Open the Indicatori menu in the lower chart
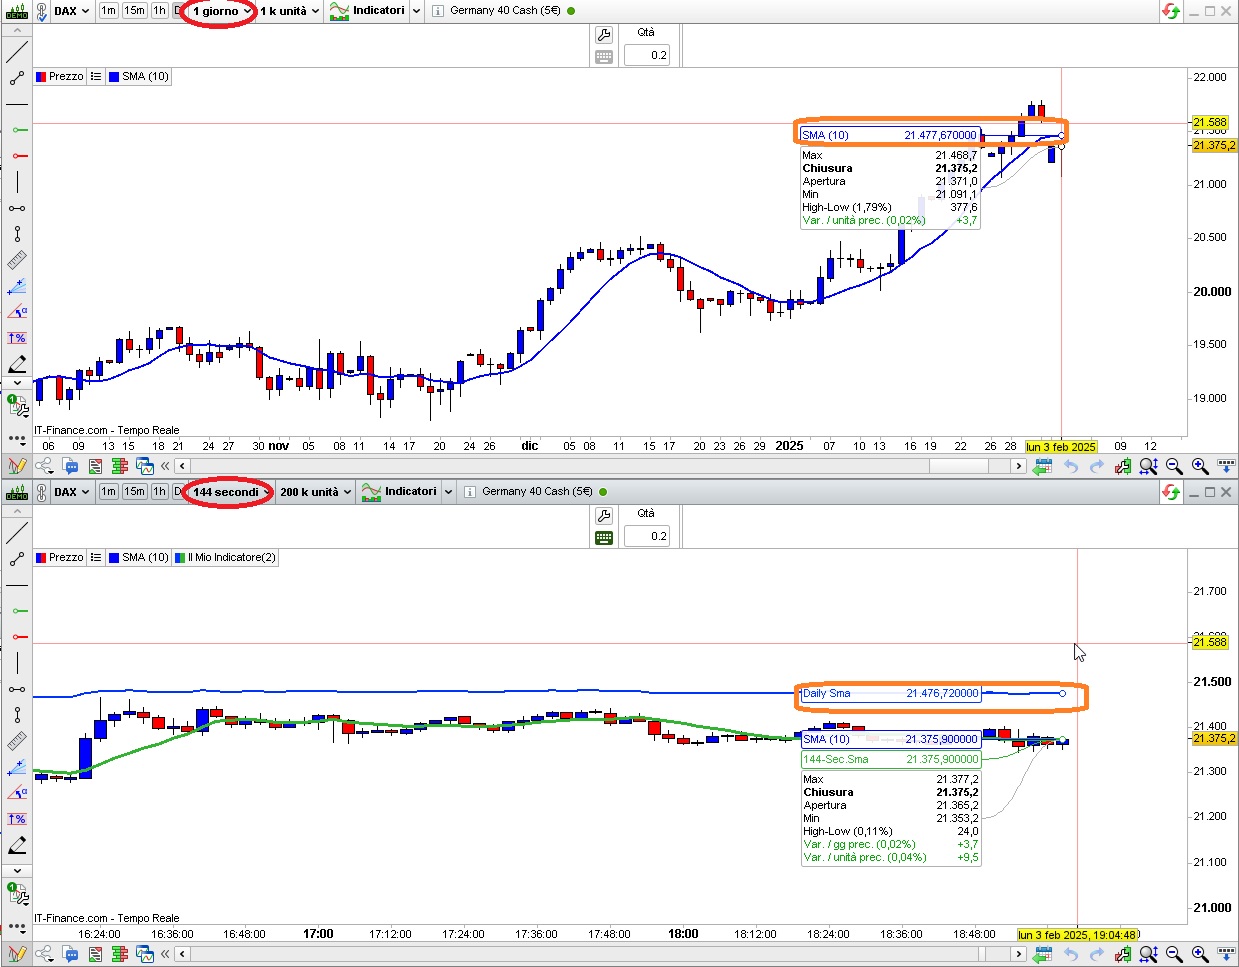 point(407,492)
